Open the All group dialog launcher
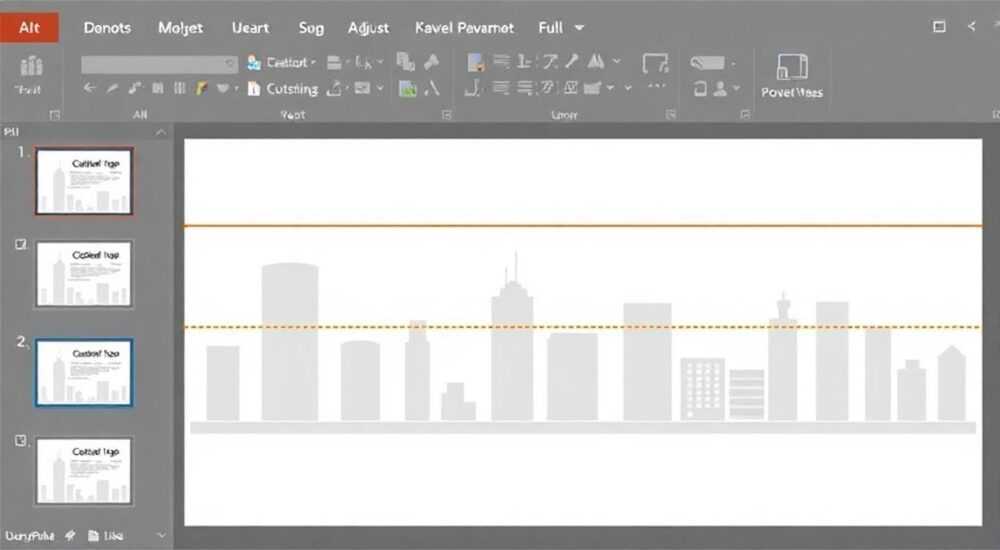Image resolution: width=1000 pixels, height=550 pixels. (x=55, y=115)
